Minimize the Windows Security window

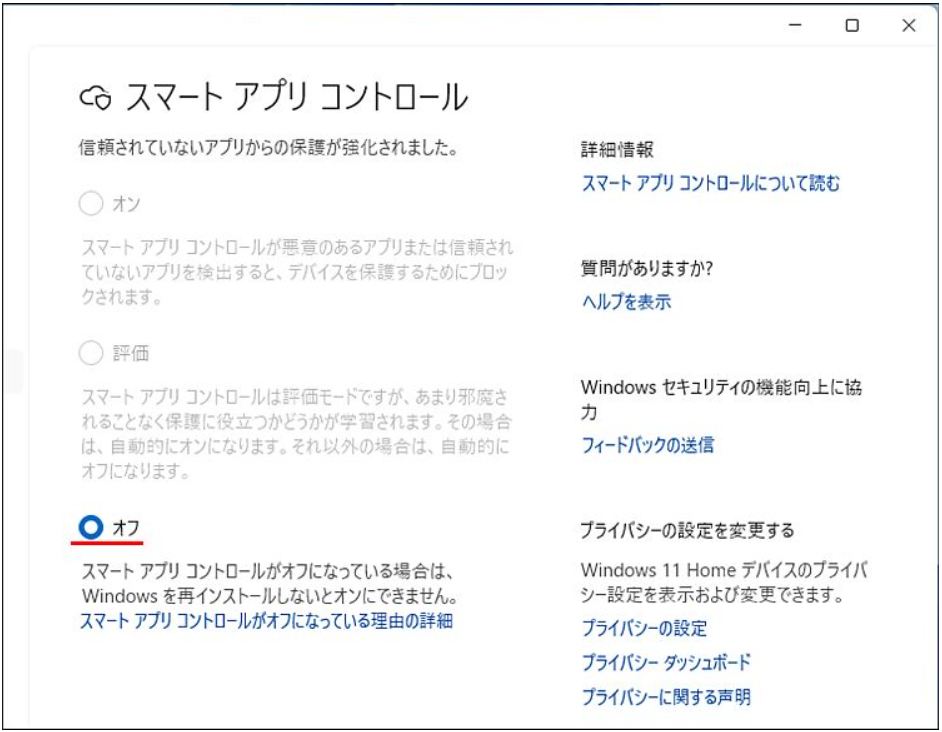coord(796,27)
